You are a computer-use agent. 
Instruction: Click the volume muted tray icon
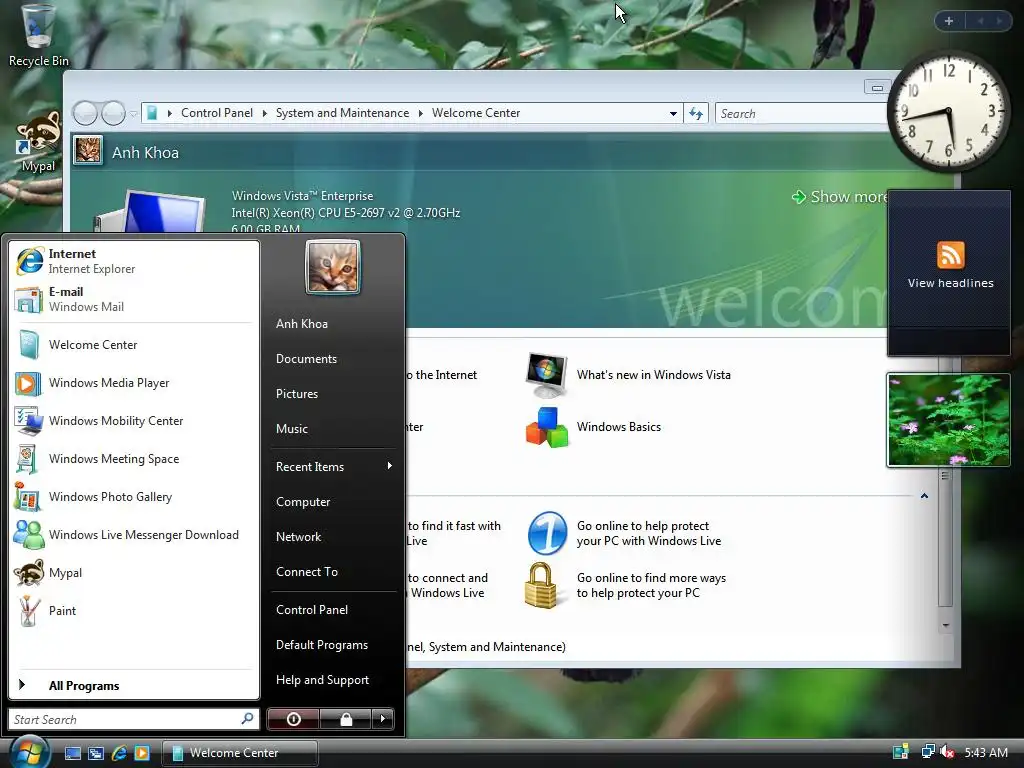point(947,752)
